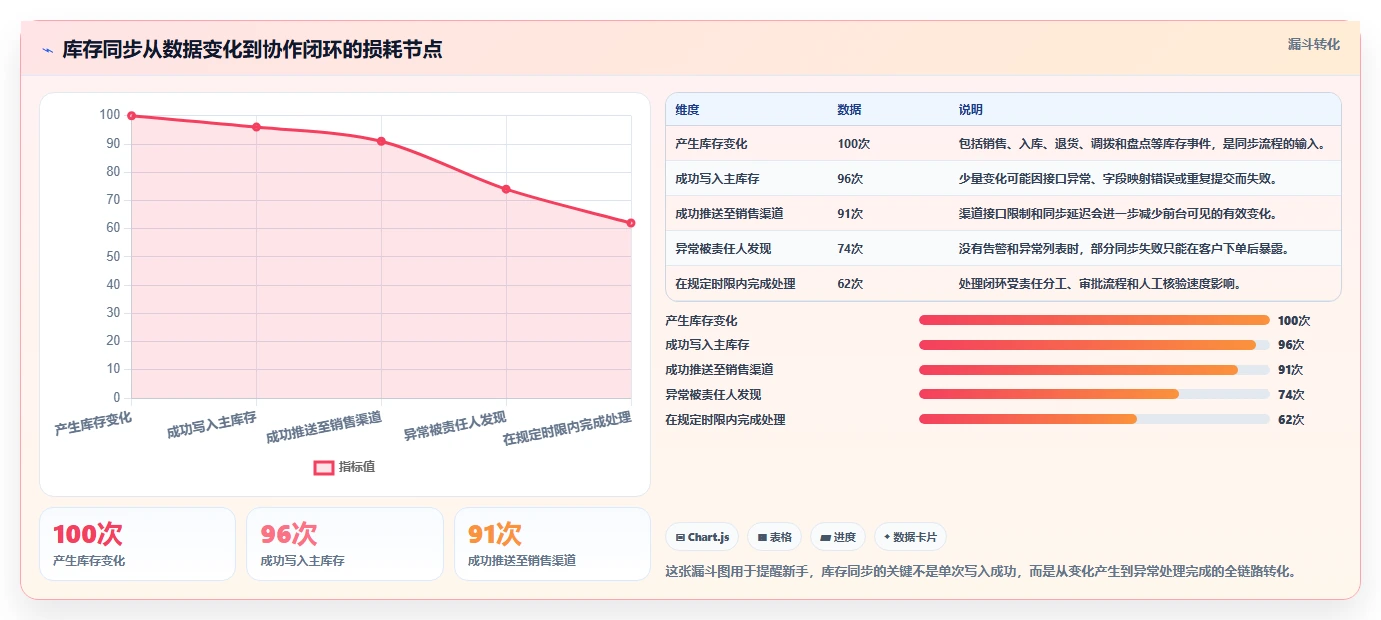Viewport: 1381px width, 620px height.
Task: Select the 进度 chip
Action: tap(838, 537)
